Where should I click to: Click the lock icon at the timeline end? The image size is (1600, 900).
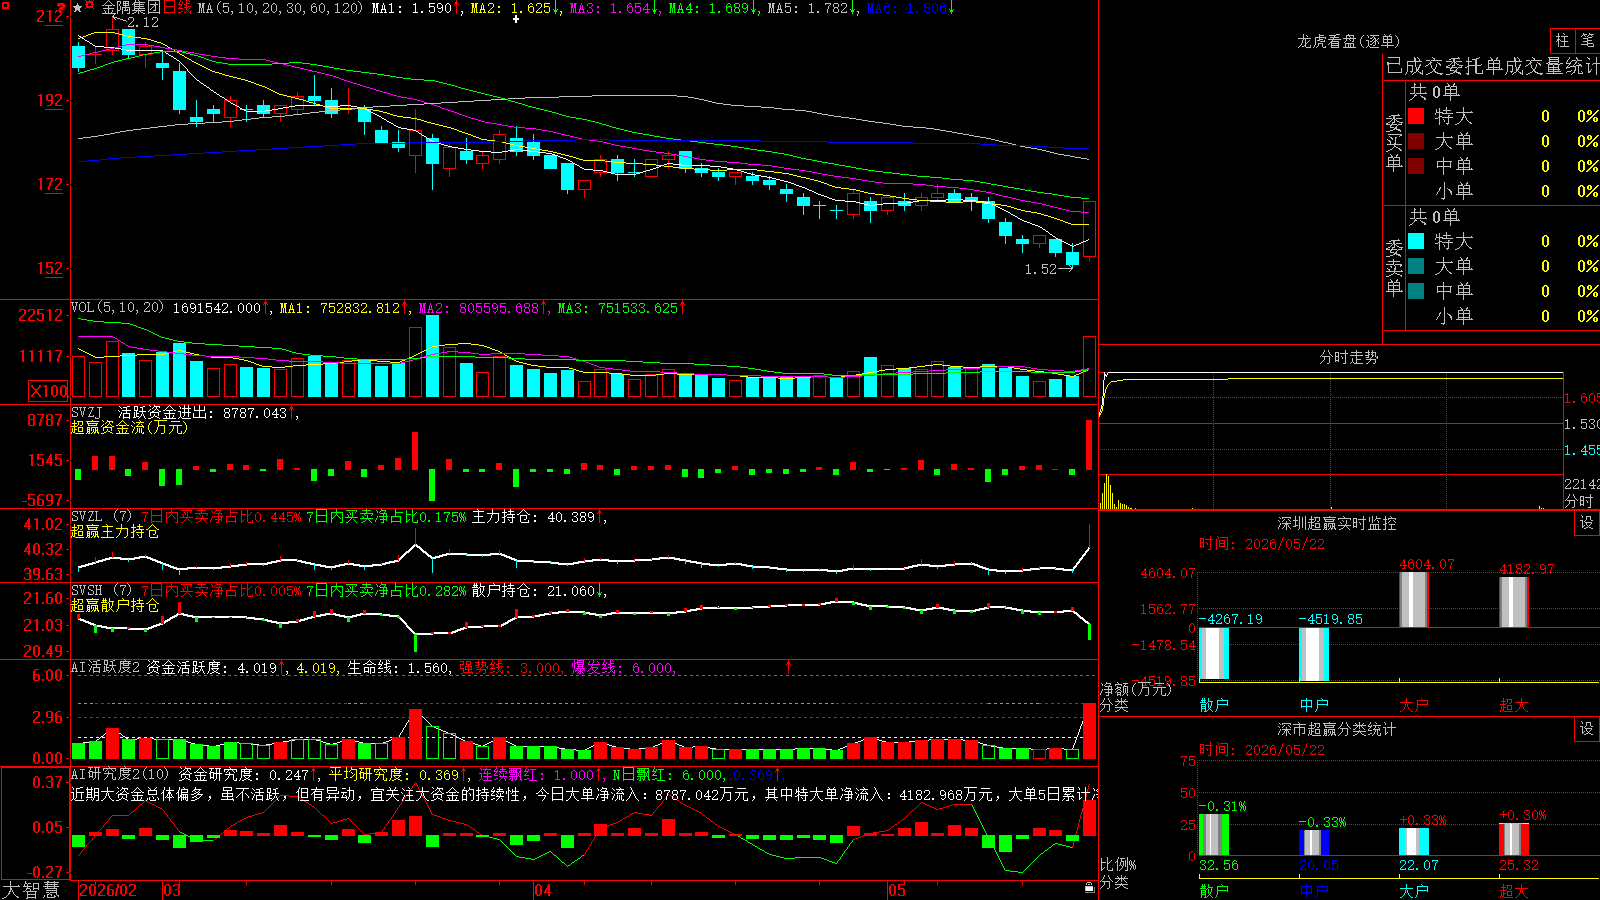click(1090, 888)
